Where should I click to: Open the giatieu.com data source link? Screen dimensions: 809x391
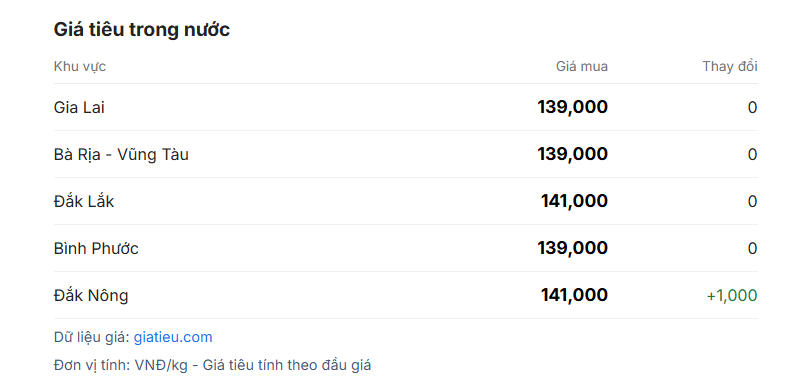[173, 337]
